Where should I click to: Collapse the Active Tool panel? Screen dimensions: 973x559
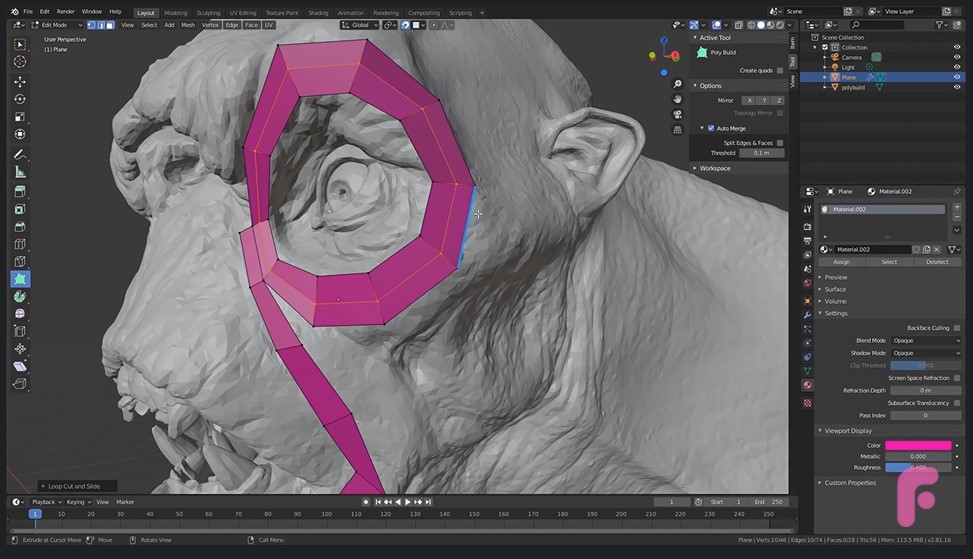pos(715,38)
